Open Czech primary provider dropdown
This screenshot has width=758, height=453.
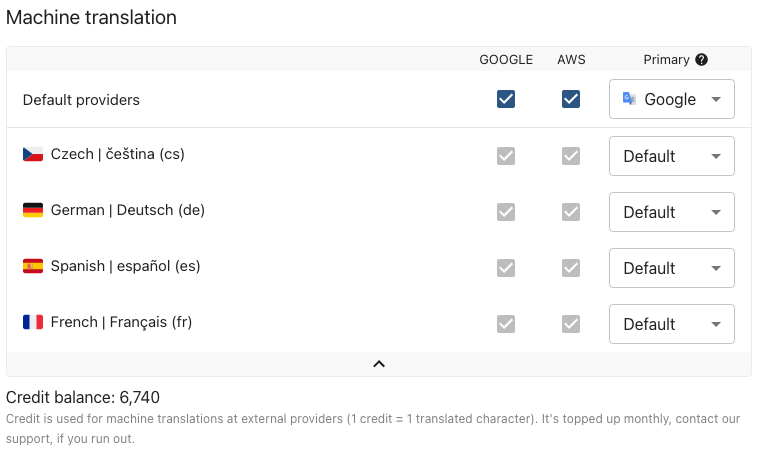click(x=672, y=156)
